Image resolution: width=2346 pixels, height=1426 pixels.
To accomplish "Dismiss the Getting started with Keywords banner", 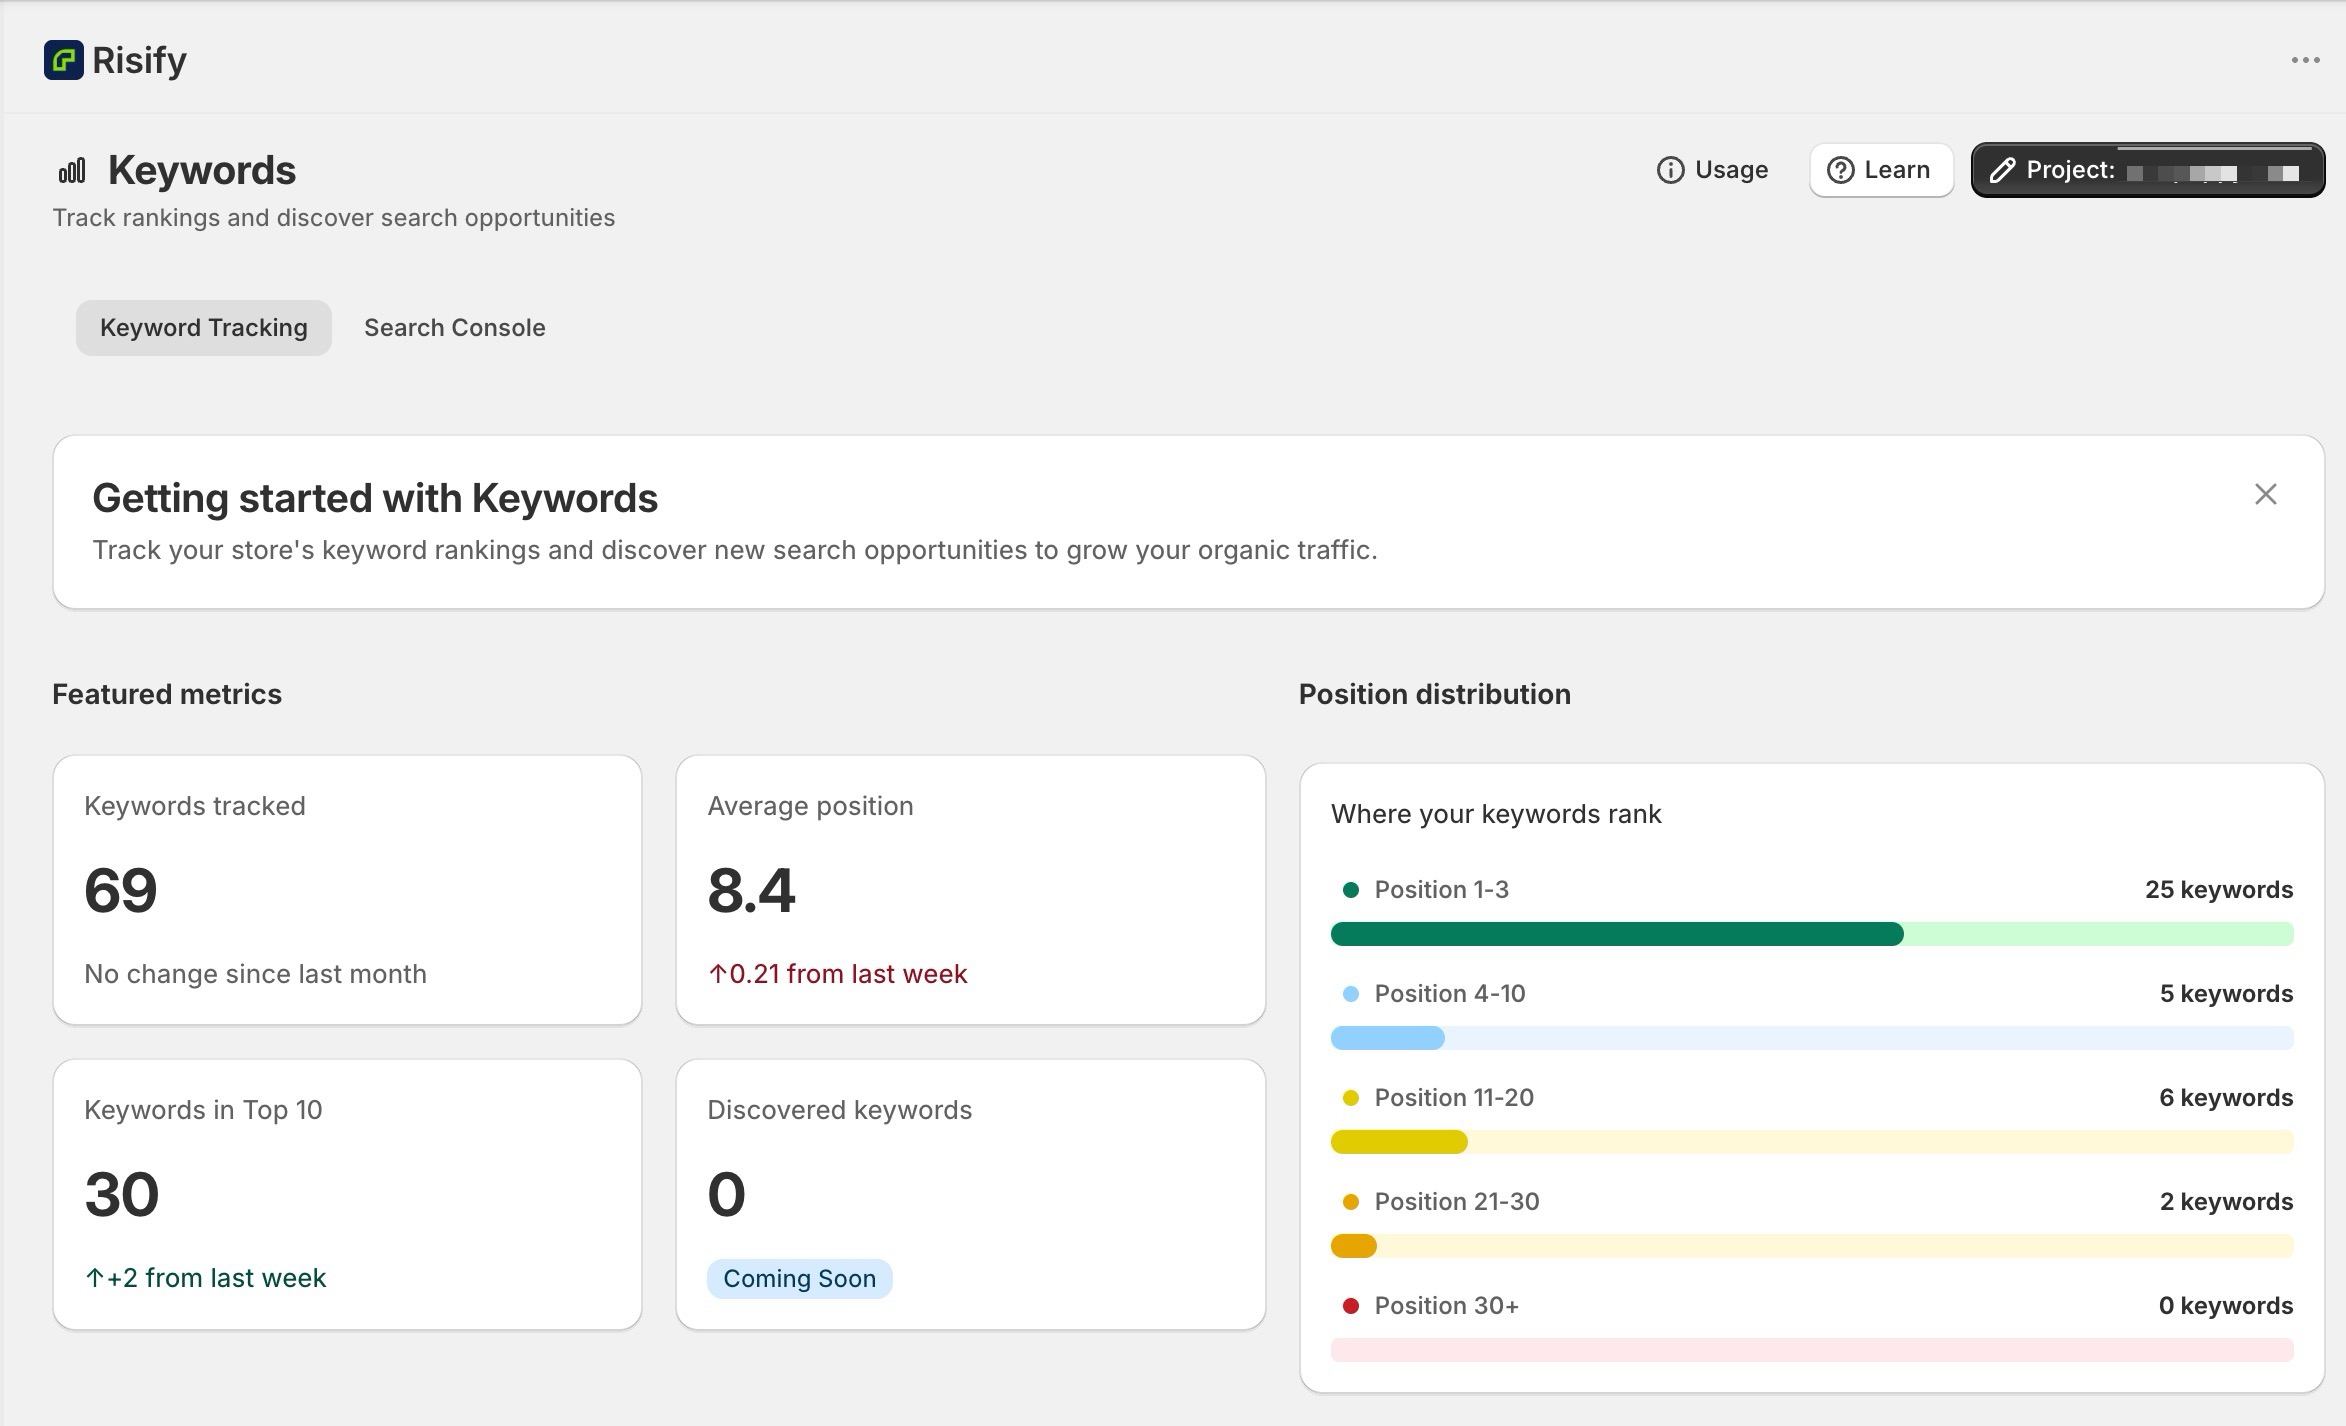I will pos(2265,494).
